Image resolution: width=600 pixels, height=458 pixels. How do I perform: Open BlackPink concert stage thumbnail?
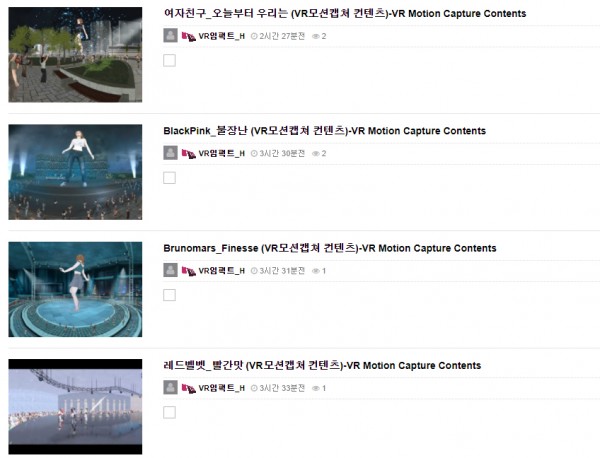pyautogui.click(x=75, y=172)
